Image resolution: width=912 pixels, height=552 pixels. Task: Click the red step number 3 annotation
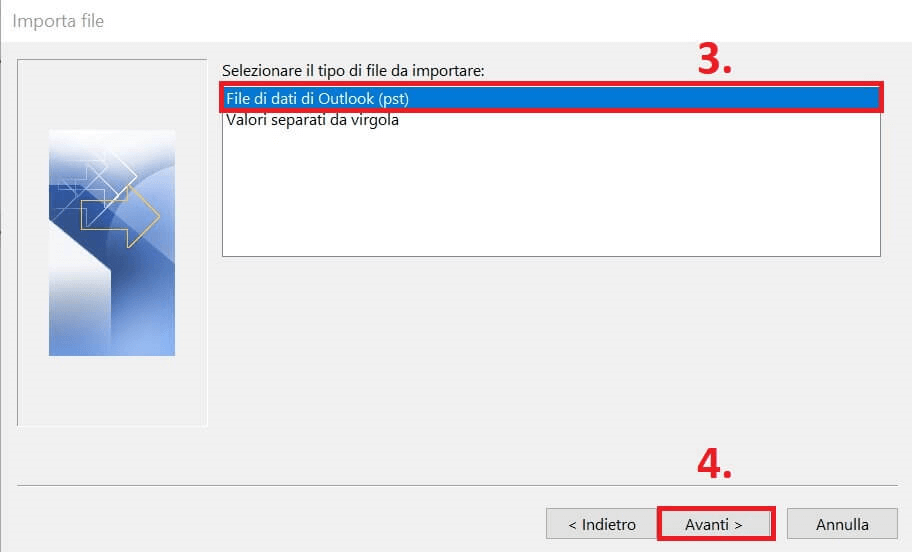click(715, 60)
